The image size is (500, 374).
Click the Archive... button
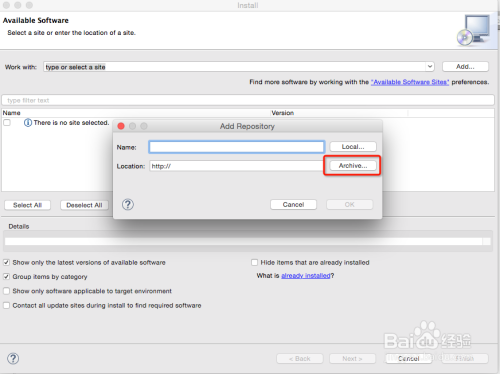pyautogui.click(x=353, y=166)
